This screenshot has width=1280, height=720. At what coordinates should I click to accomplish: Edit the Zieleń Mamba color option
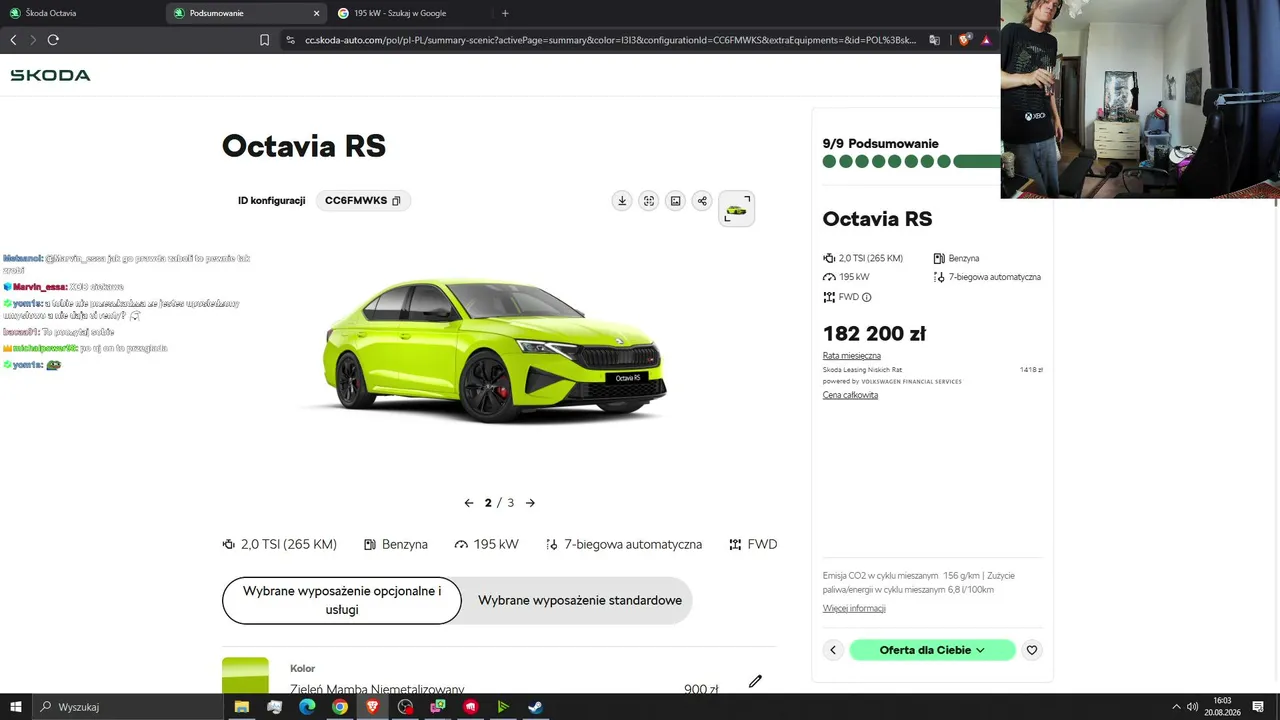tap(755, 681)
